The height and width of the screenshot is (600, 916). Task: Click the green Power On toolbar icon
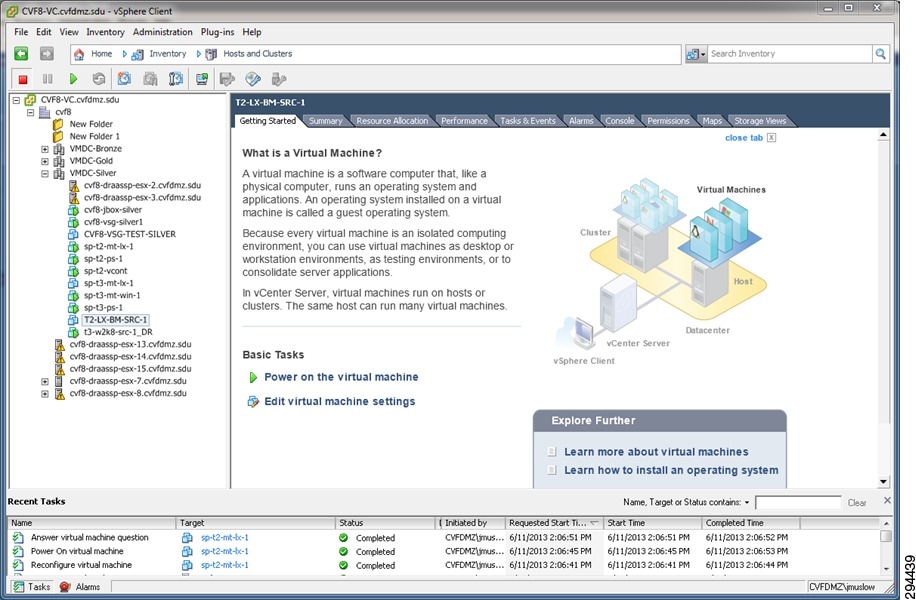click(73, 79)
